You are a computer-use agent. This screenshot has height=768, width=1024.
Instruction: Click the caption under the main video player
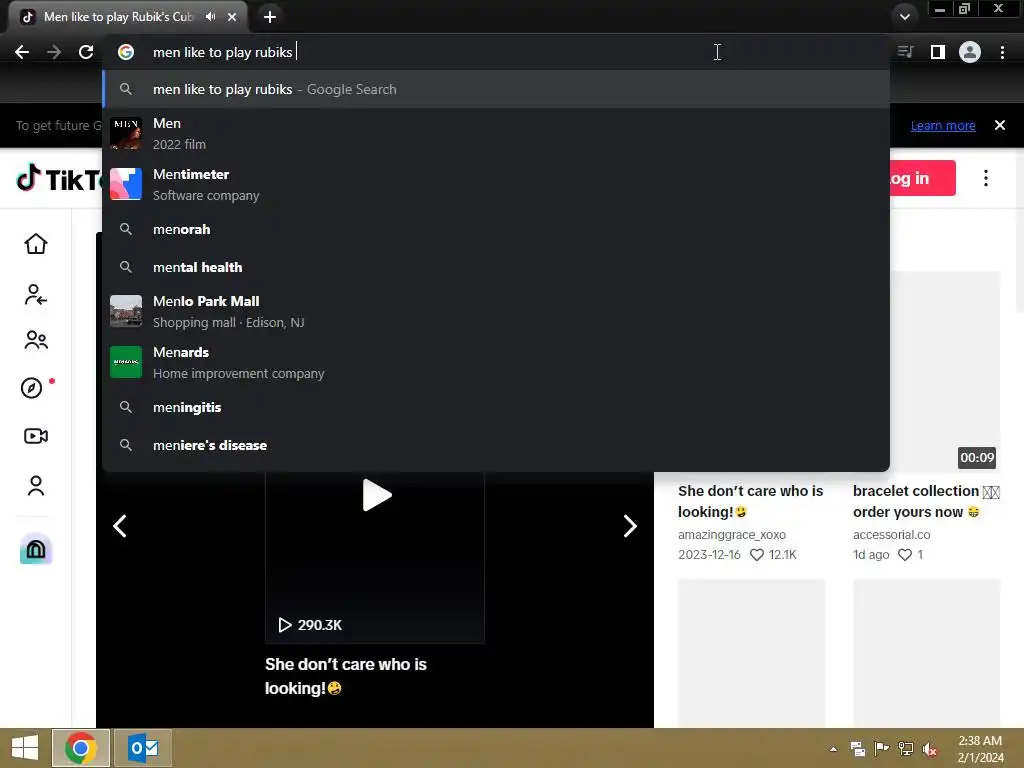coord(345,676)
